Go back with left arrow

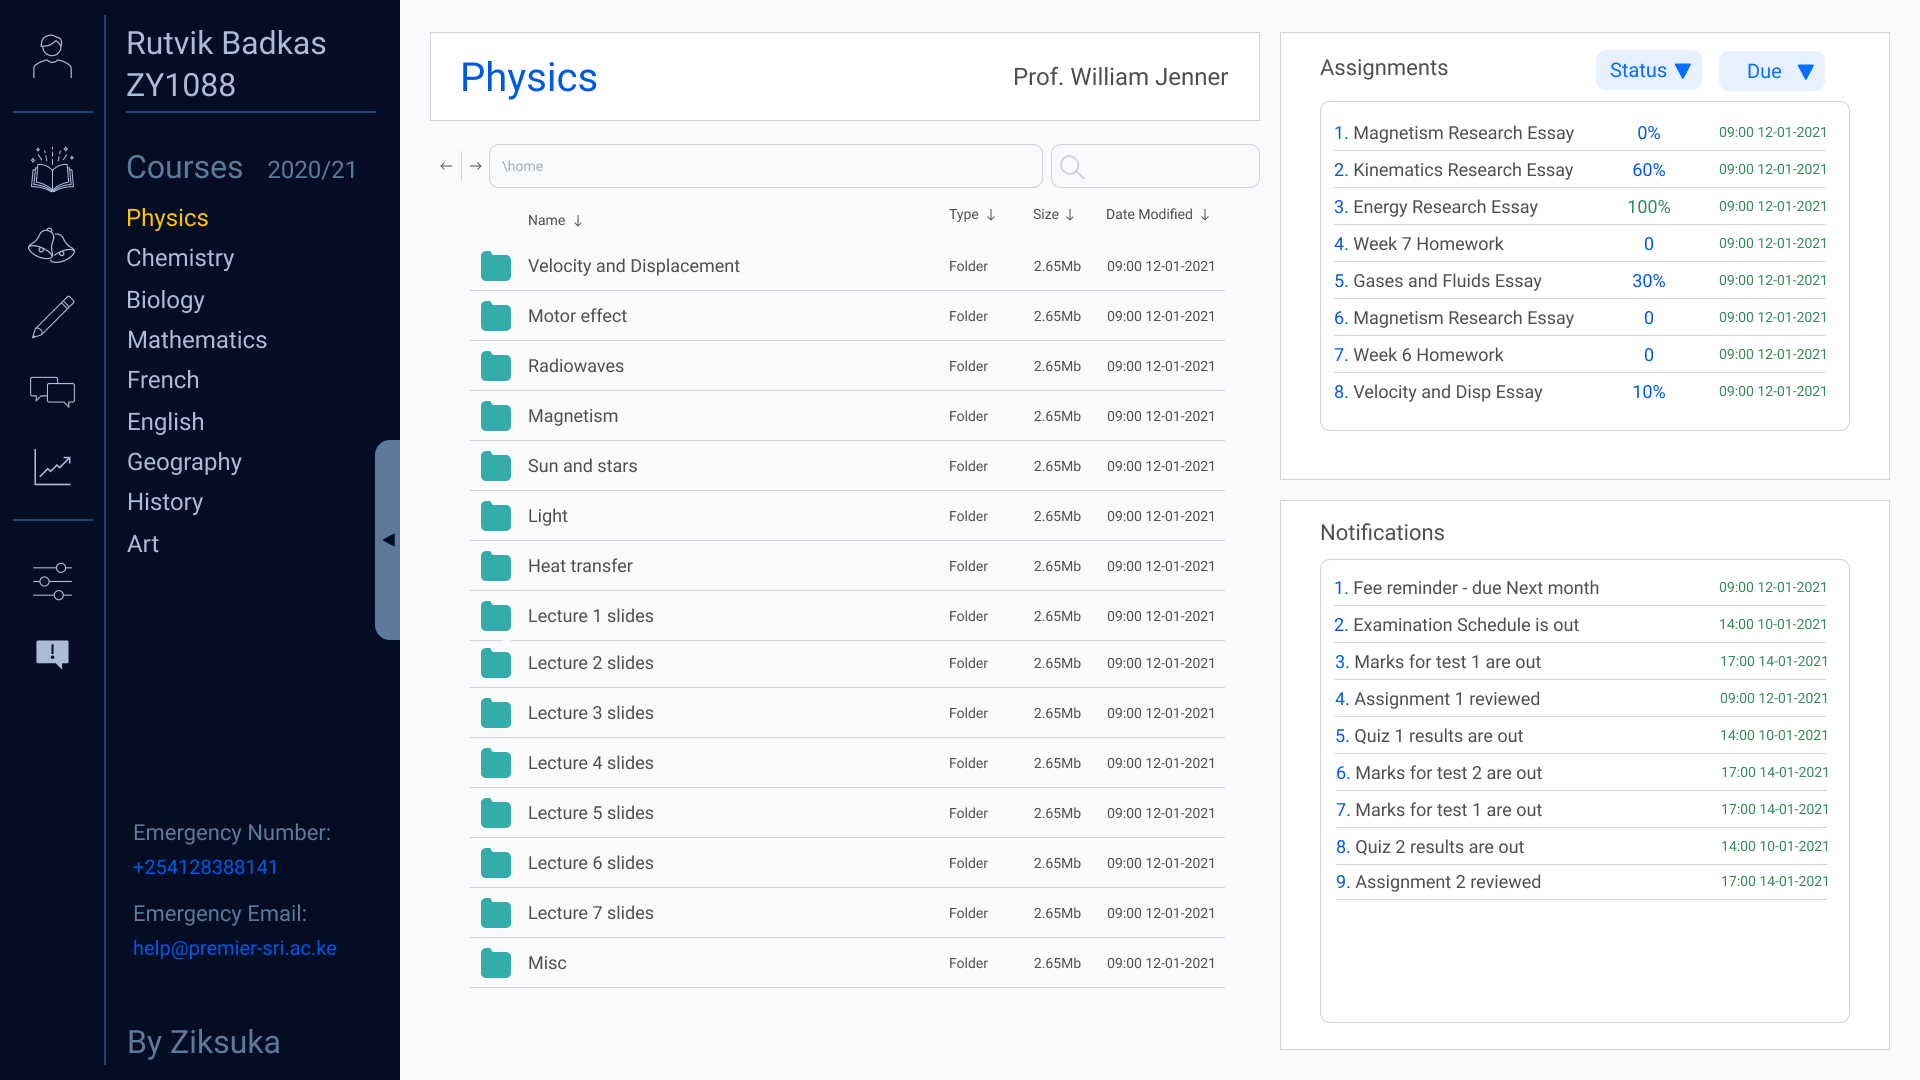(446, 166)
